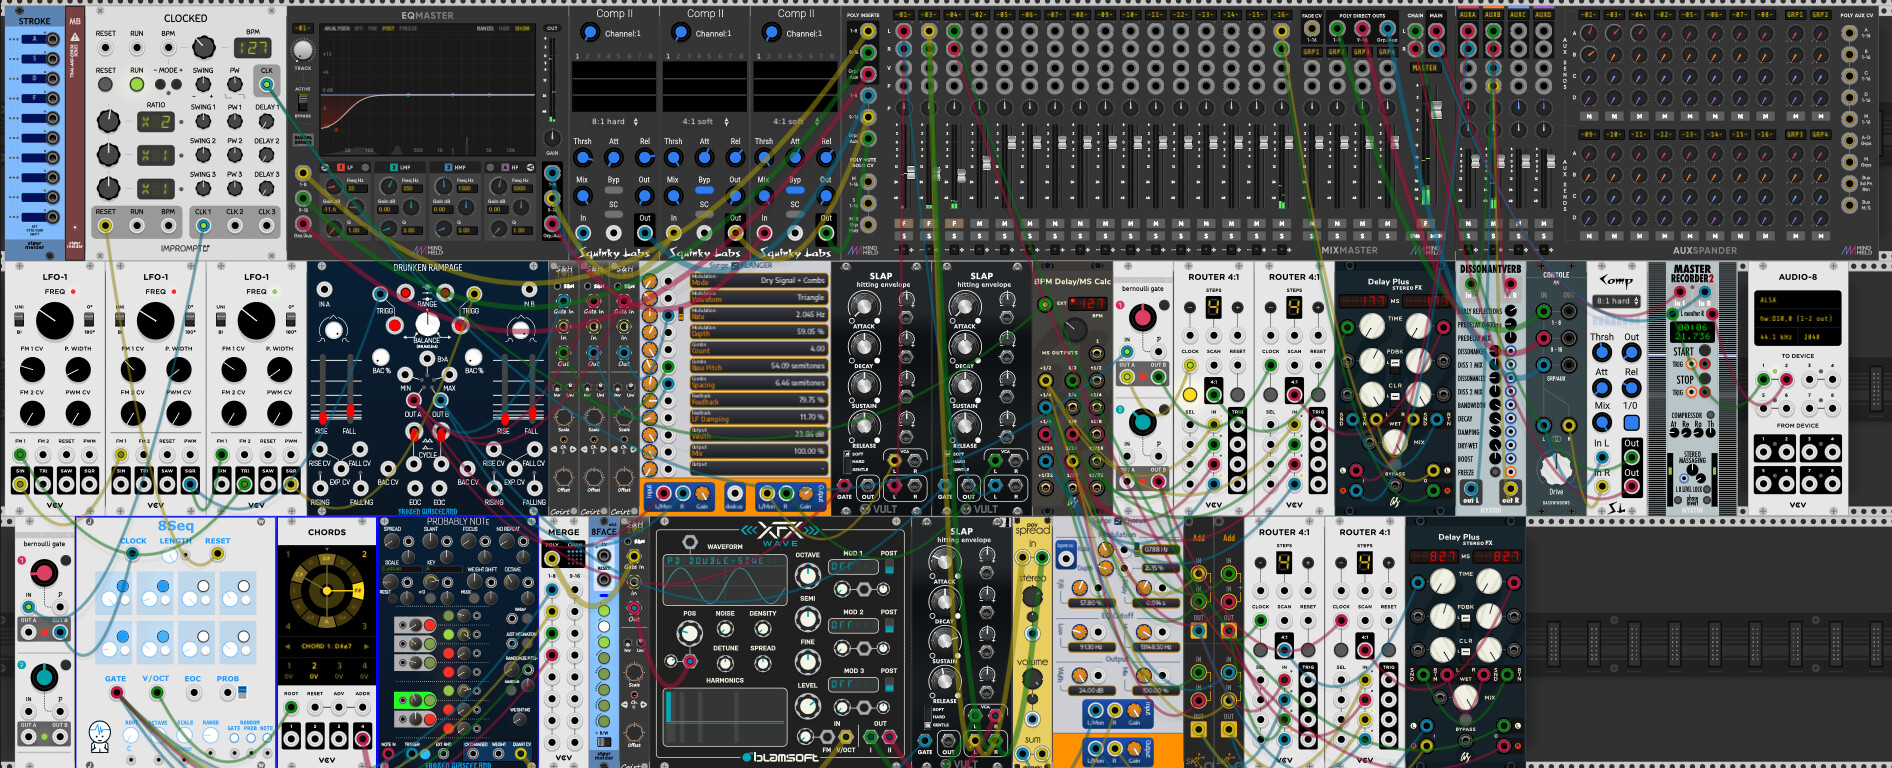Screen dimensions: 1892x768
Task: Toggle the Master Recorder COMPRESSOR button
Action: point(1709,415)
